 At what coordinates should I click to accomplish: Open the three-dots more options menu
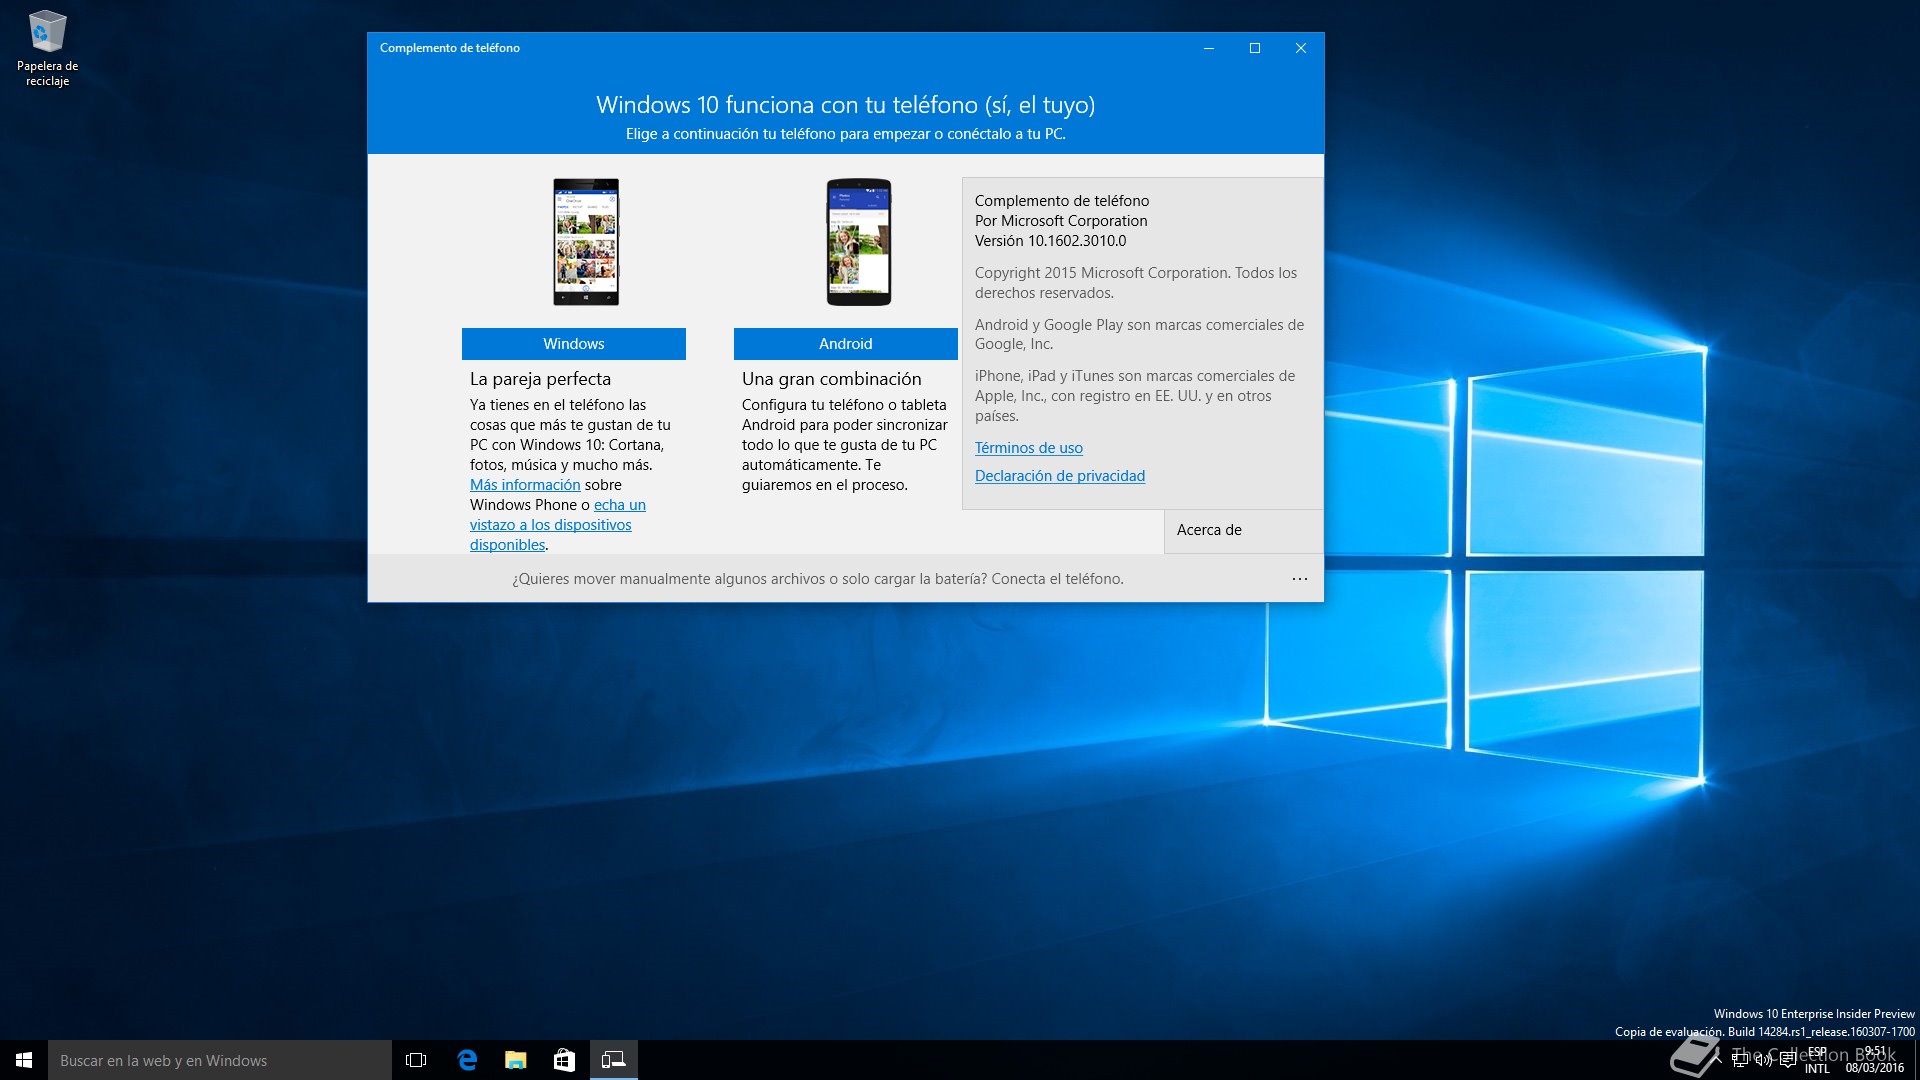(1300, 579)
